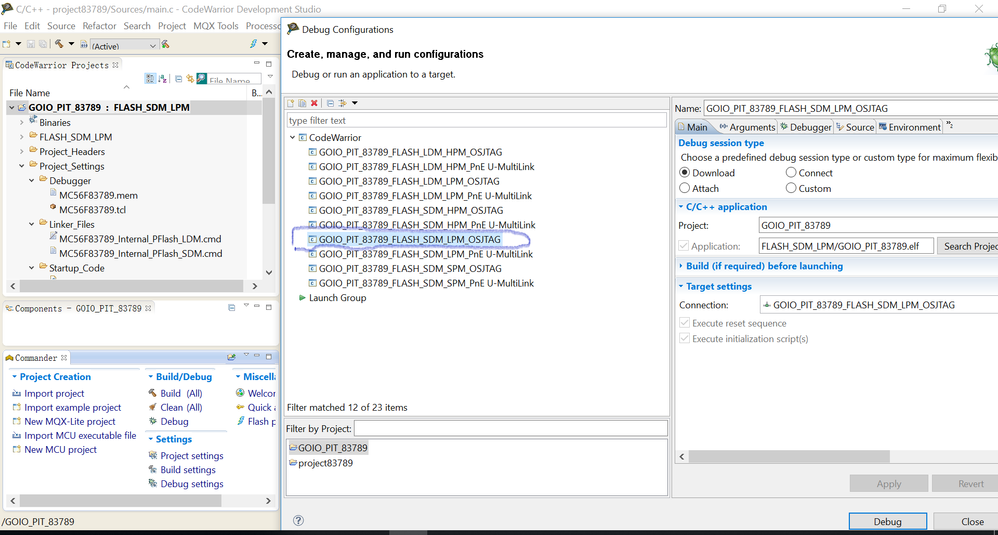Open the (Active) build configuration combo box
The width and height of the screenshot is (998, 535).
tap(123, 45)
